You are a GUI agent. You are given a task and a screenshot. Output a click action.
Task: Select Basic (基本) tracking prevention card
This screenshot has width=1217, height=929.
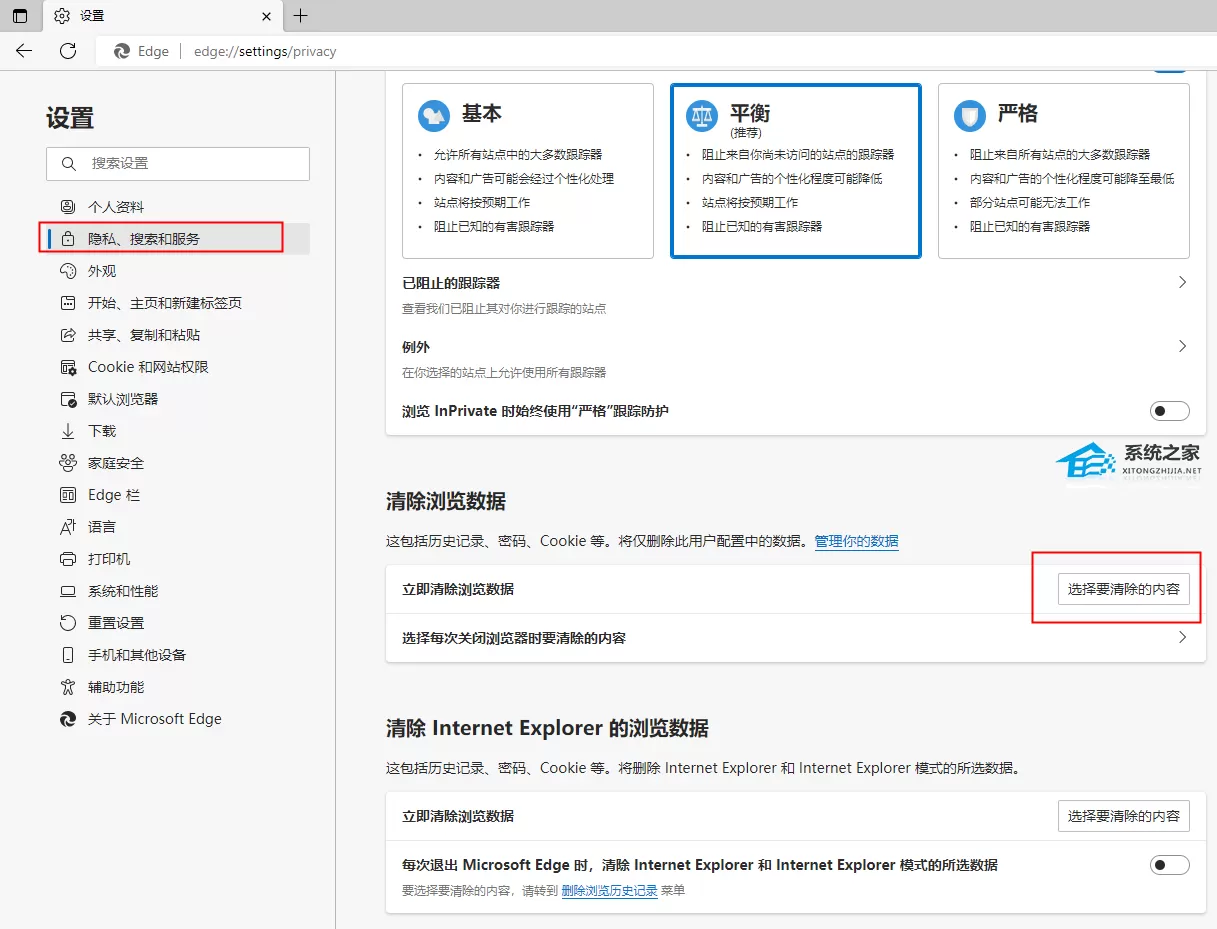(x=528, y=171)
